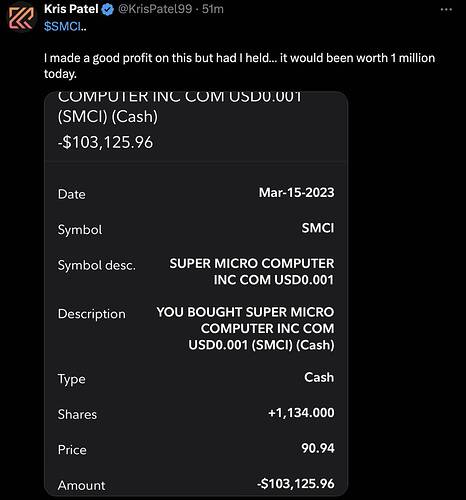The image size is (466, 500).
Task: Select the Mar-15-2023 date value
Action: pyautogui.click(x=296, y=193)
